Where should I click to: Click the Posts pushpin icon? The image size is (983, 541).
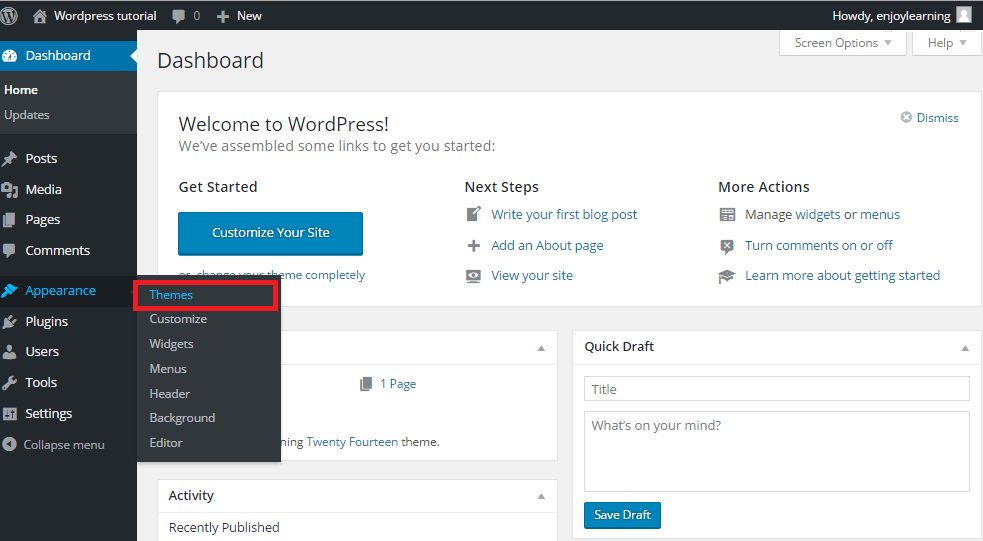[x=9, y=159]
